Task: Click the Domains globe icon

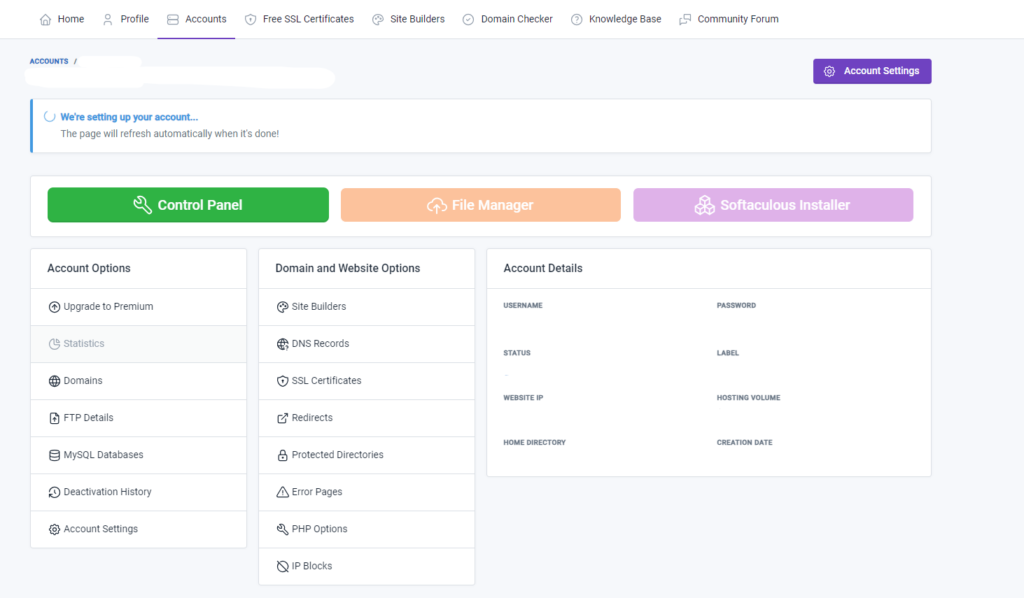Action: point(54,381)
